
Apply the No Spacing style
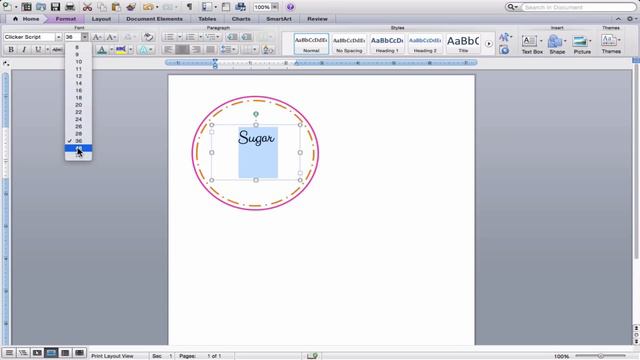pyautogui.click(x=349, y=44)
